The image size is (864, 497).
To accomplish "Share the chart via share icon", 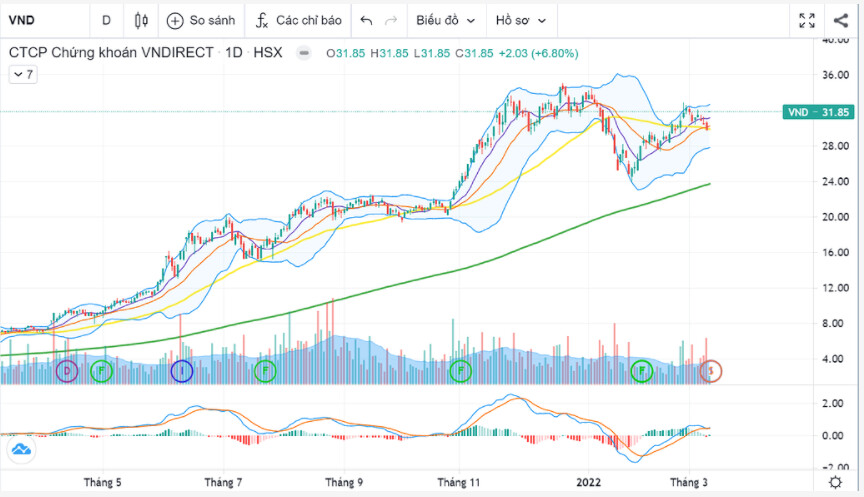I will (x=841, y=20).
